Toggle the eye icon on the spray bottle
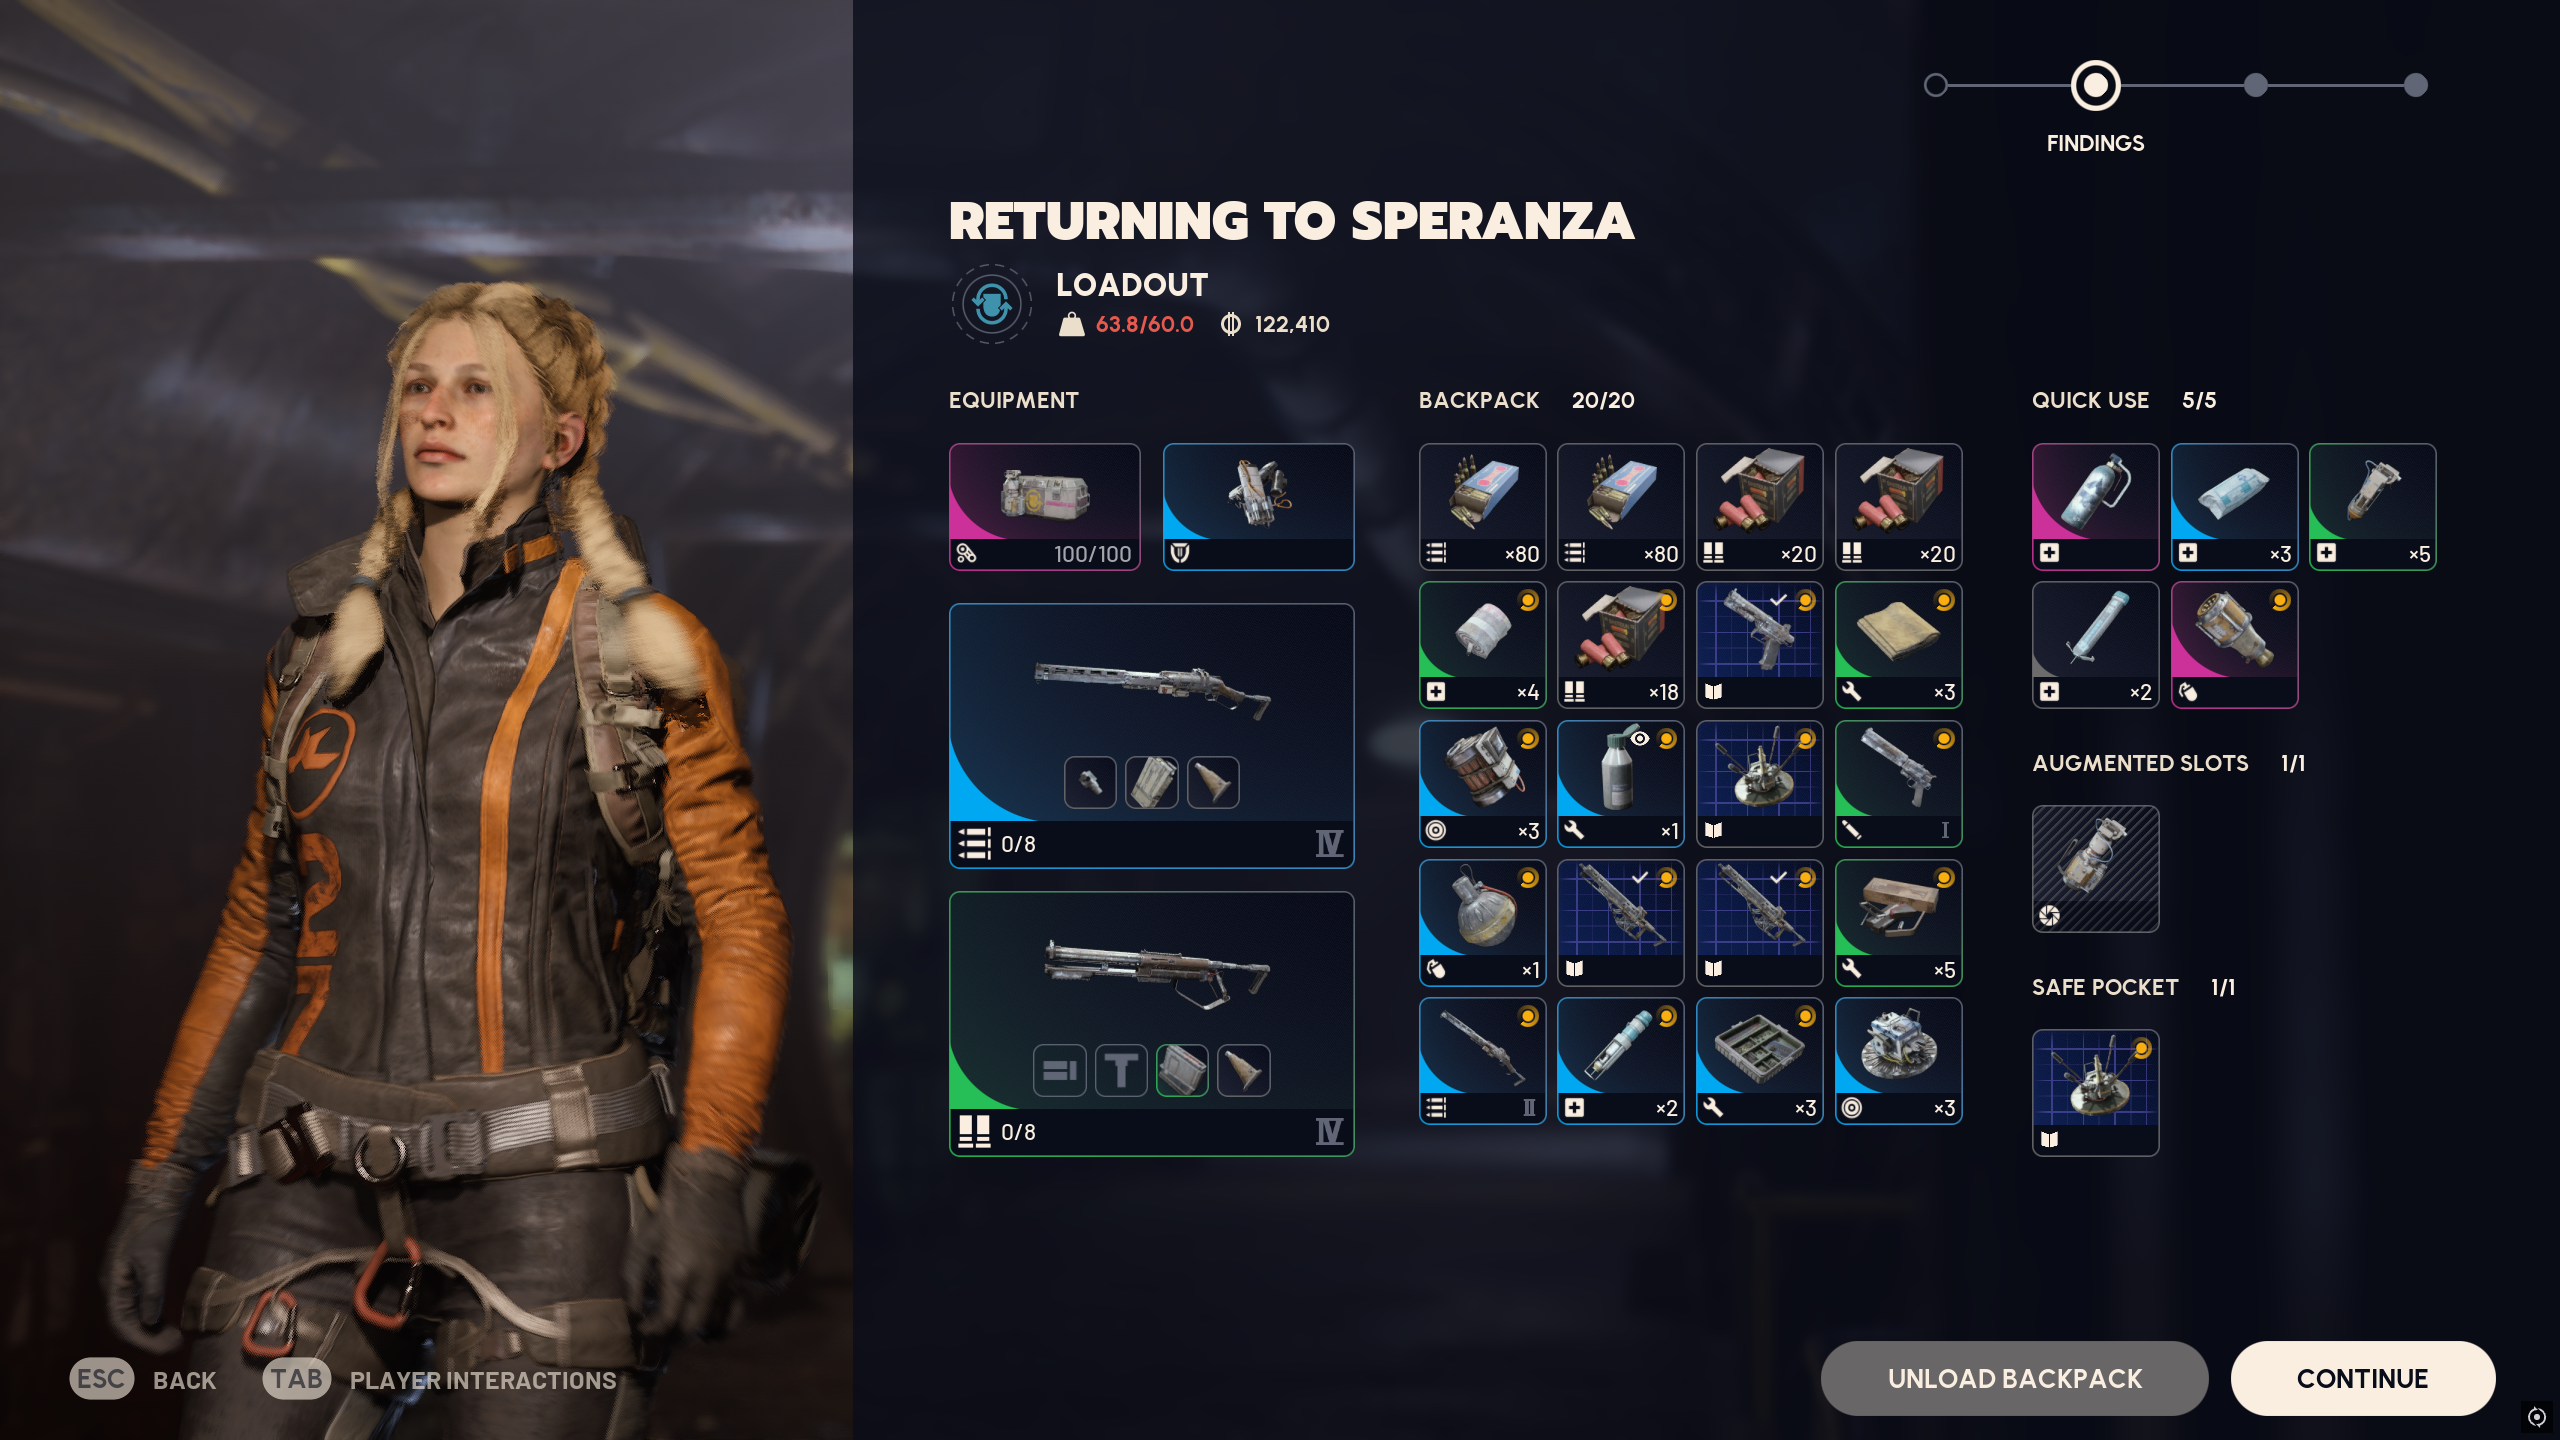Viewport: 2560px width, 1440px height. click(x=1640, y=739)
